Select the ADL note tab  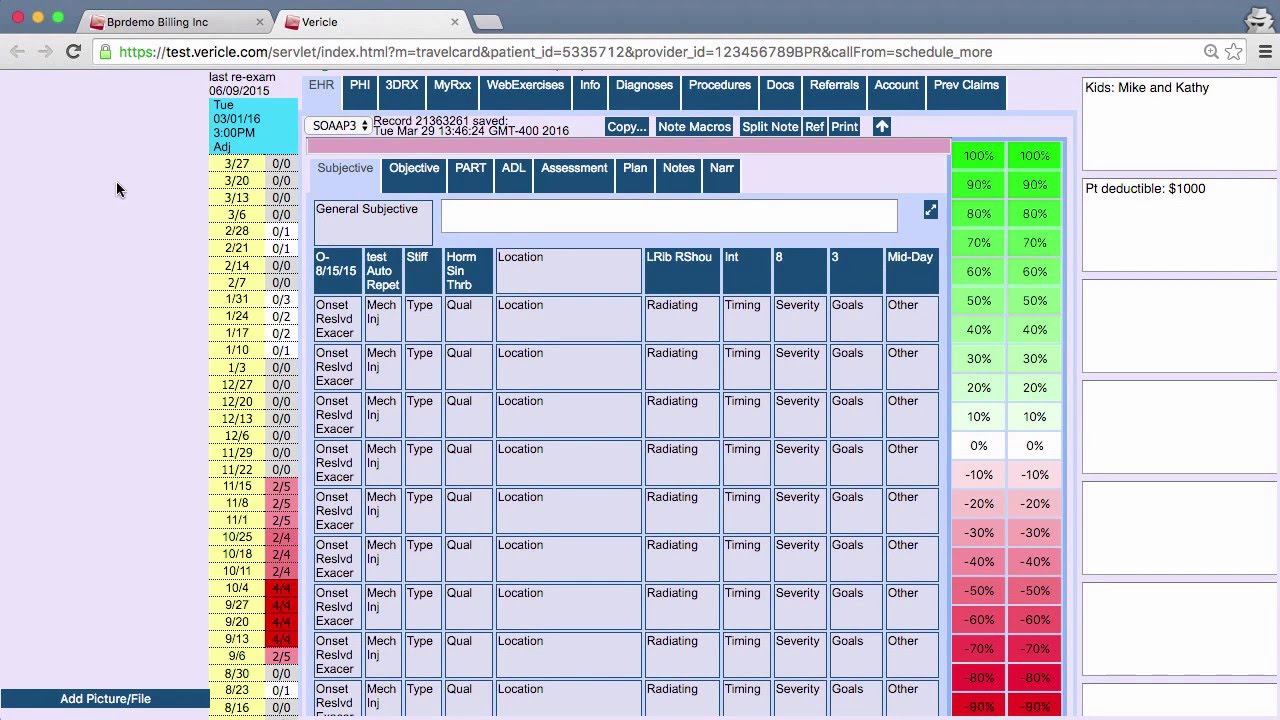pos(513,175)
